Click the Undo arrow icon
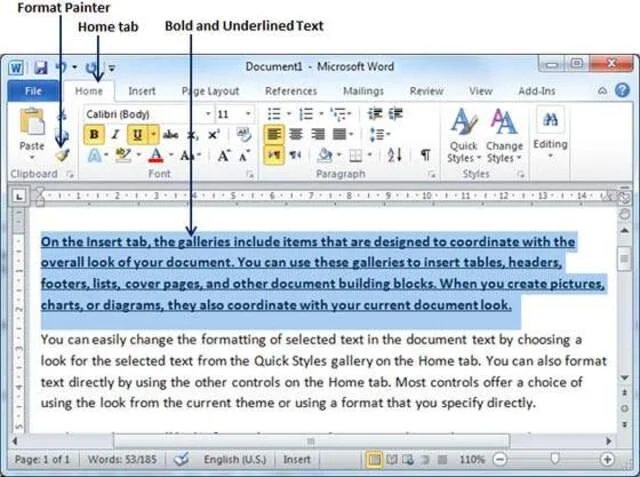Image resolution: width=640 pixels, height=477 pixels. point(61,67)
